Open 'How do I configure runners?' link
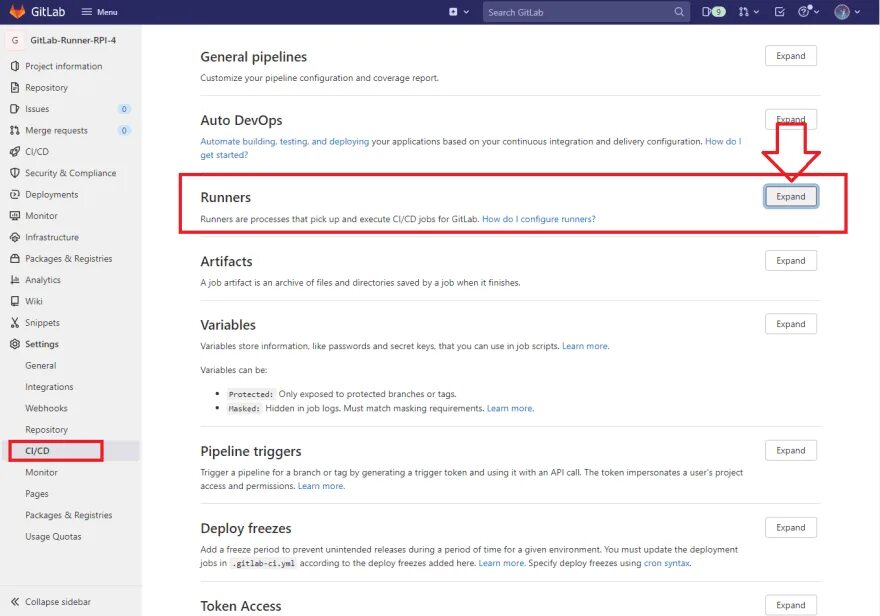The height and width of the screenshot is (616, 880). pos(539,219)
